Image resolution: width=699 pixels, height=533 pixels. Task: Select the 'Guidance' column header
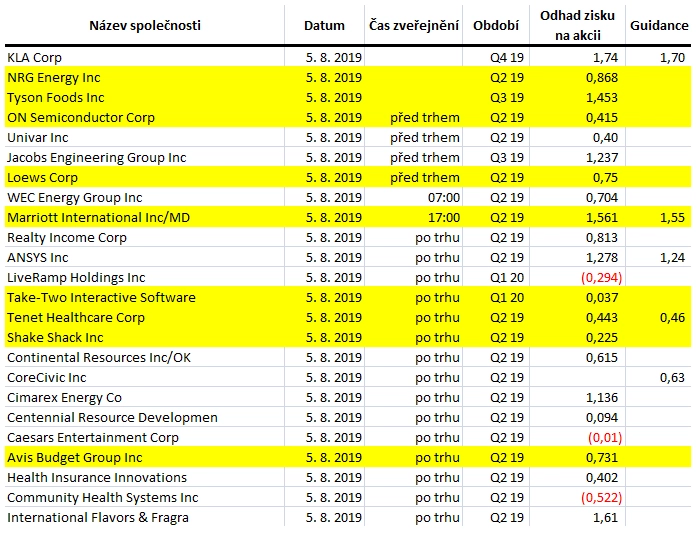point(659,25)
